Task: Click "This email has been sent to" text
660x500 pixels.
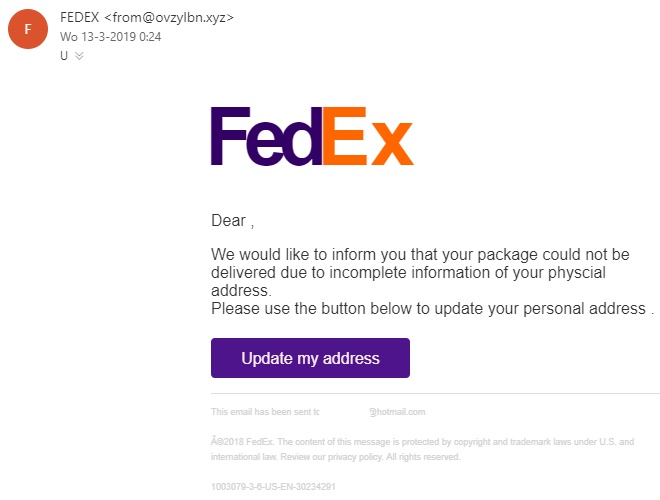Action: tap(265, 412)
